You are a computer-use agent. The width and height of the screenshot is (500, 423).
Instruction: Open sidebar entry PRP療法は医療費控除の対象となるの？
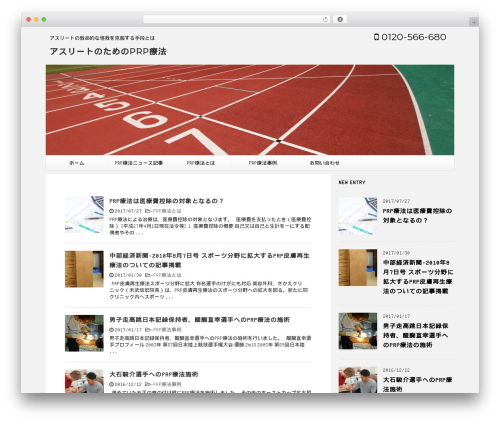tap(417, 216)
